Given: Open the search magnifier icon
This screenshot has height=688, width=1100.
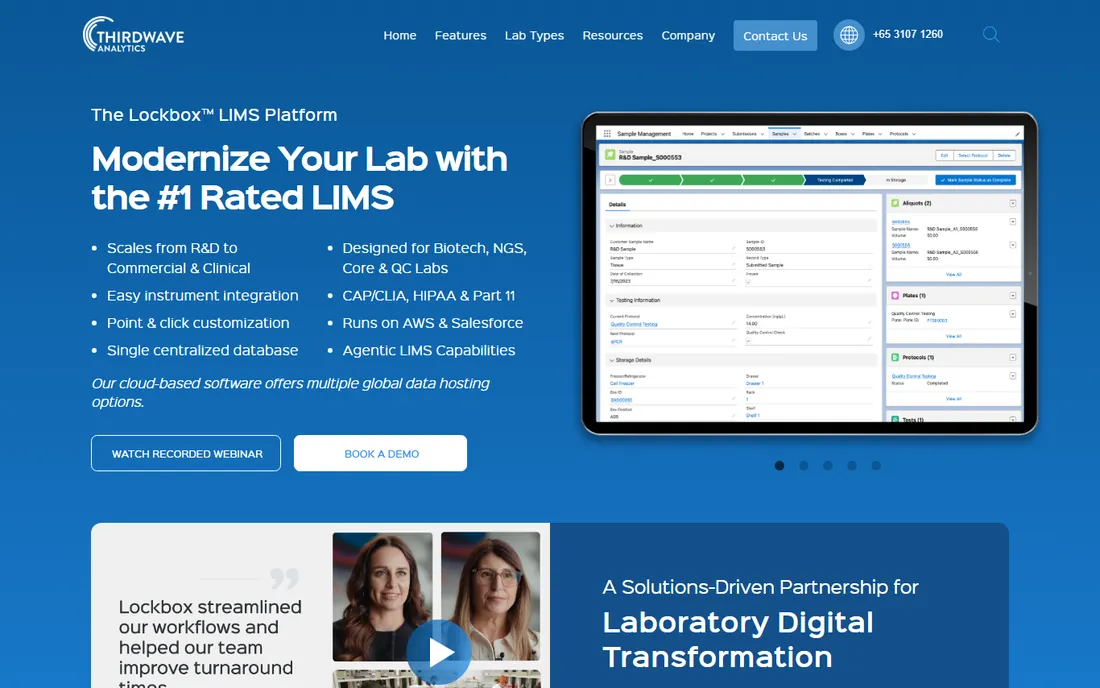Looking at the screenshot, I should (991, 34).
